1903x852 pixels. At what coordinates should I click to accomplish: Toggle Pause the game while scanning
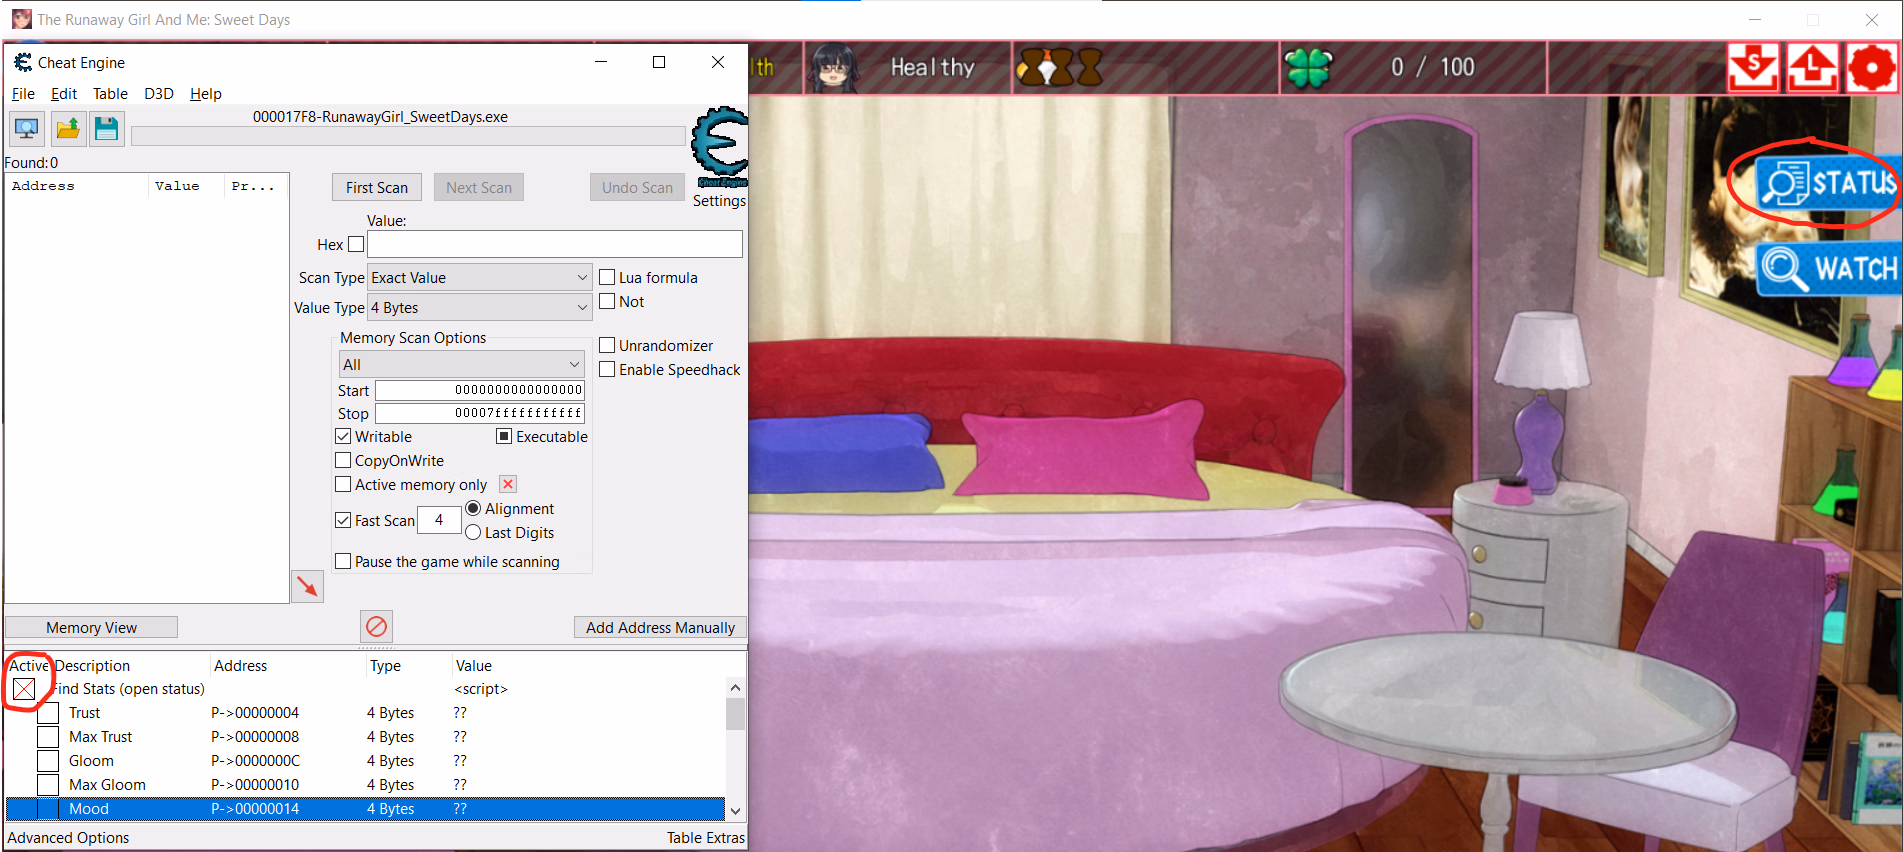[x=343, y=562]
